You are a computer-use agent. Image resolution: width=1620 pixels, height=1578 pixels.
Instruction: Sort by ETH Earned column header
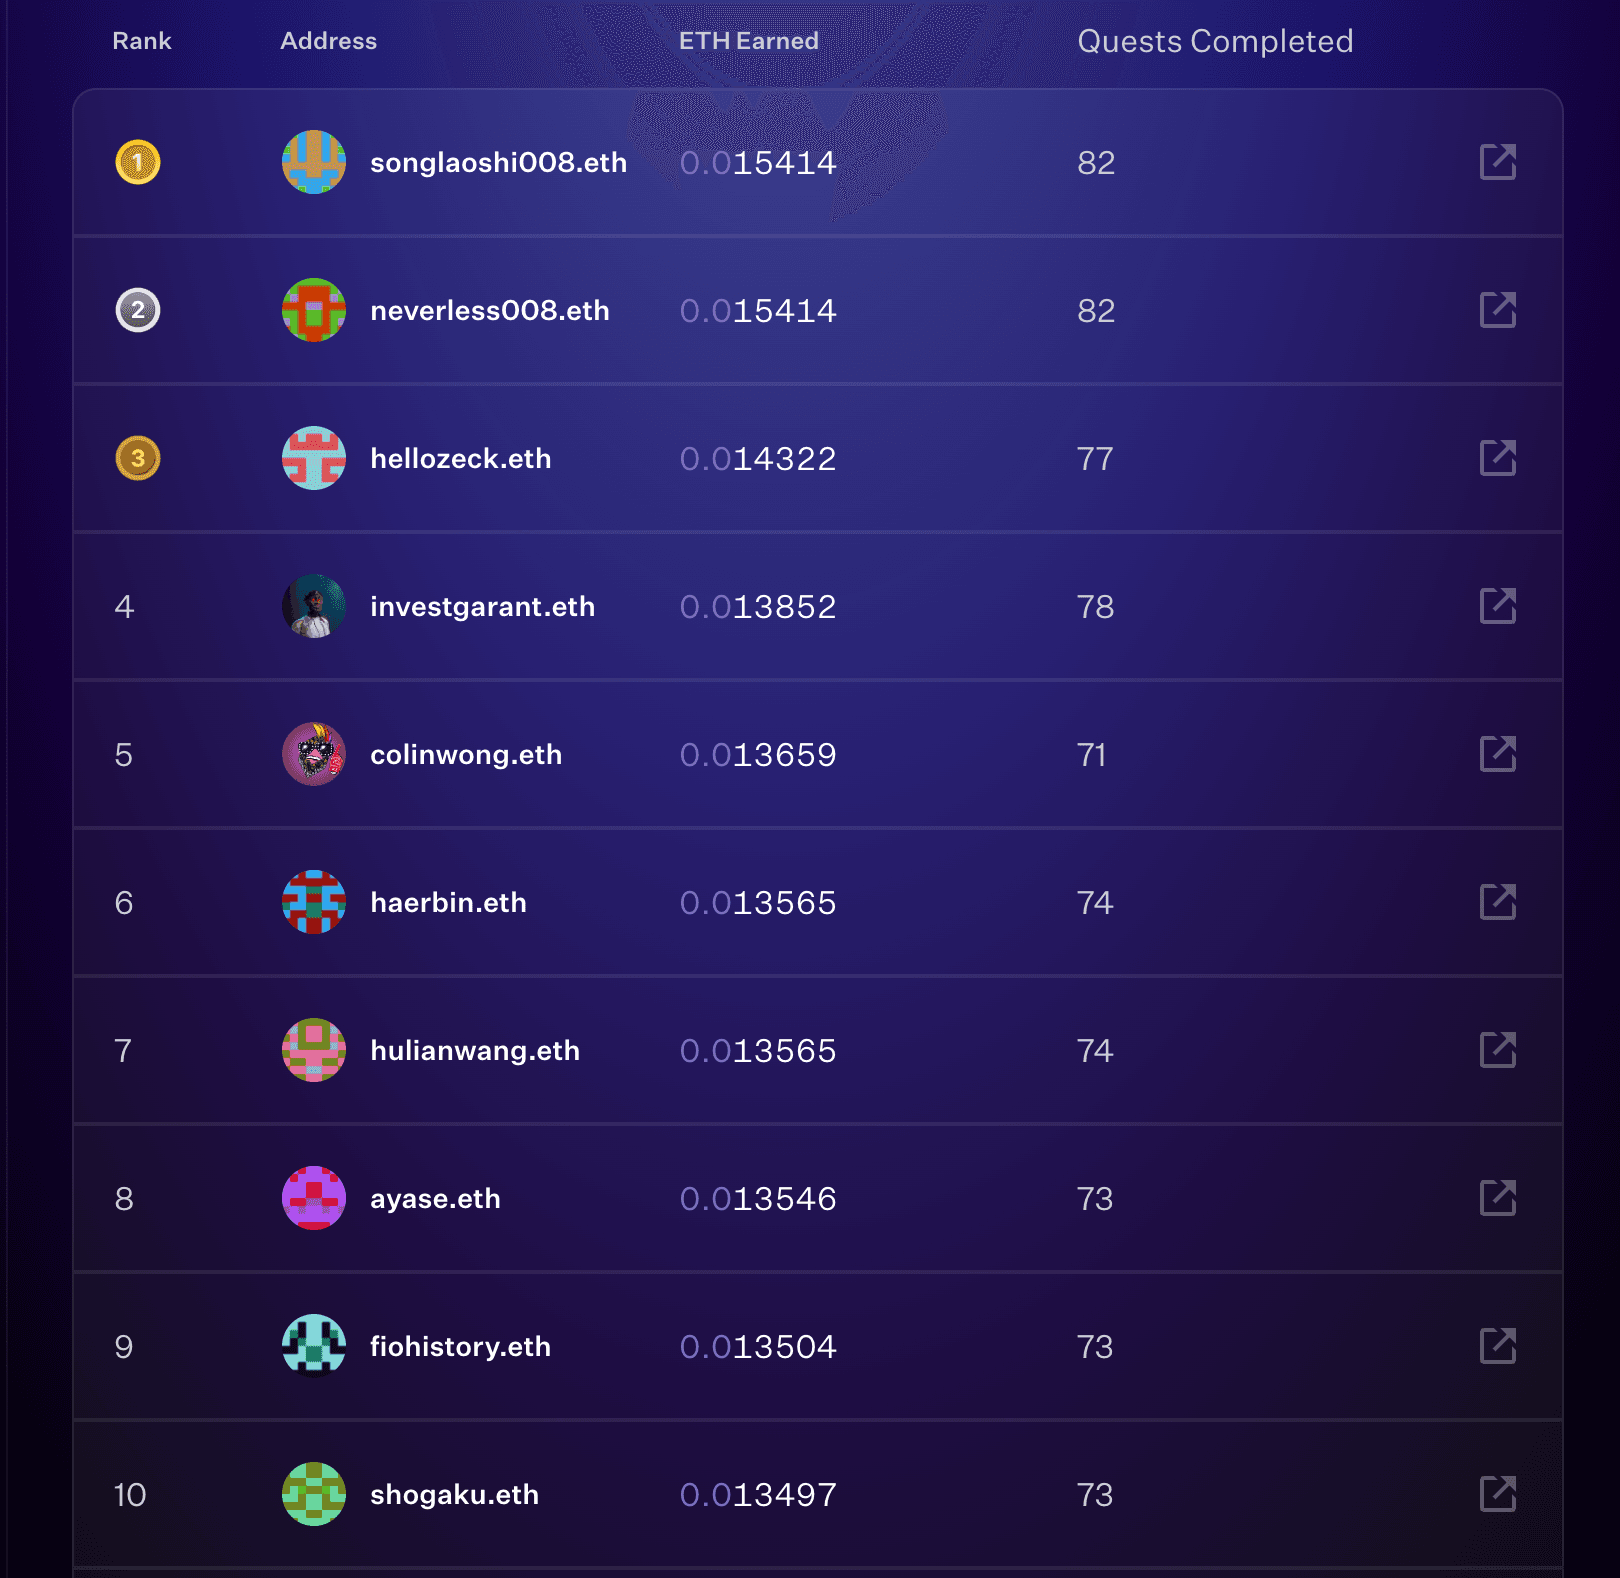pyautogui.click(x=749, y=41)
